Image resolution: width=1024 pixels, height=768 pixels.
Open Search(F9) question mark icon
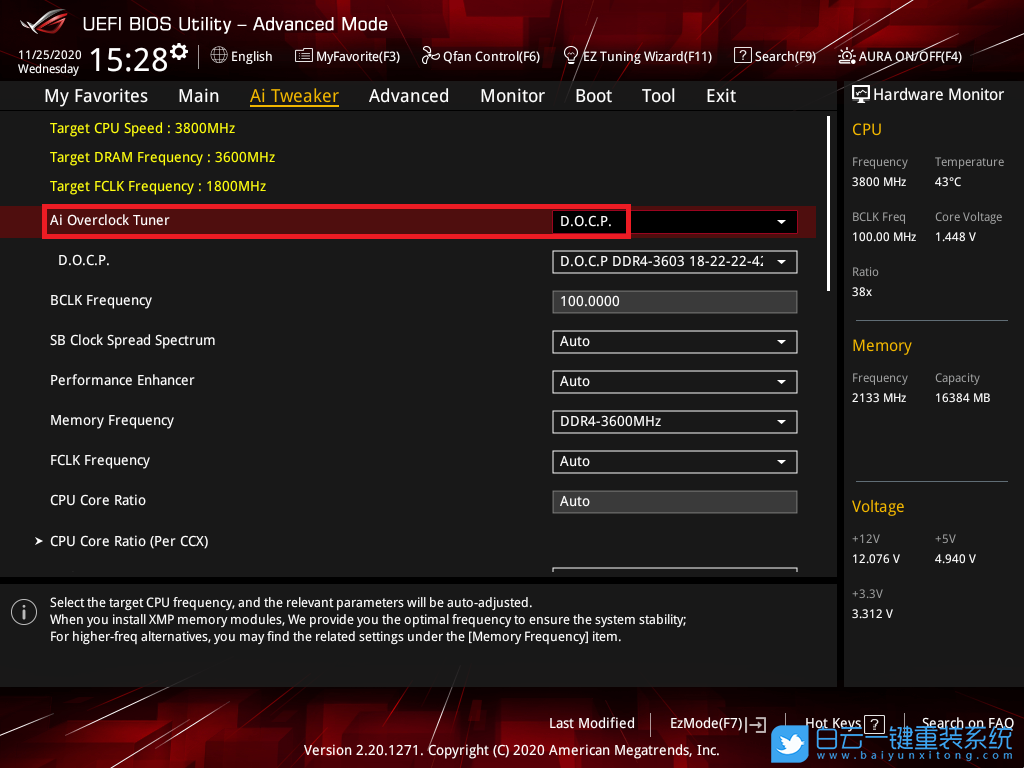[x=742, y=56]
